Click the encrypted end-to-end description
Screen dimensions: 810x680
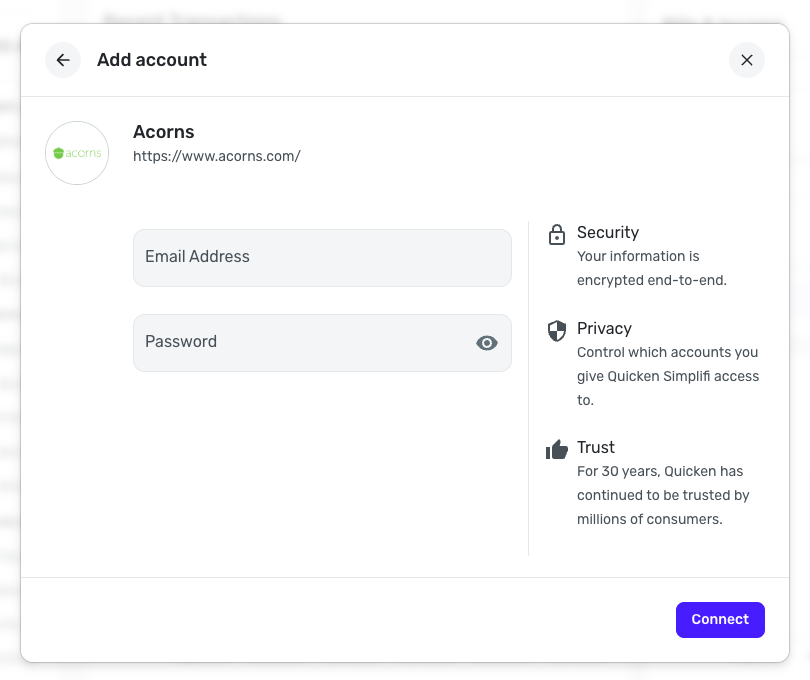651,268
